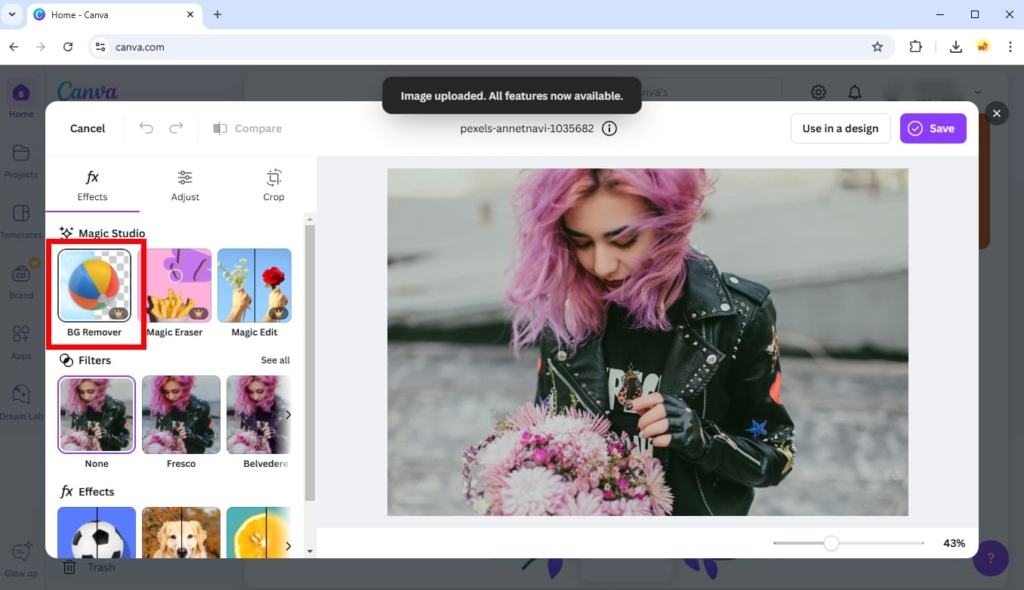See all filters link
The width and height of the screenshot is (1024, 590).
[275, 360]
